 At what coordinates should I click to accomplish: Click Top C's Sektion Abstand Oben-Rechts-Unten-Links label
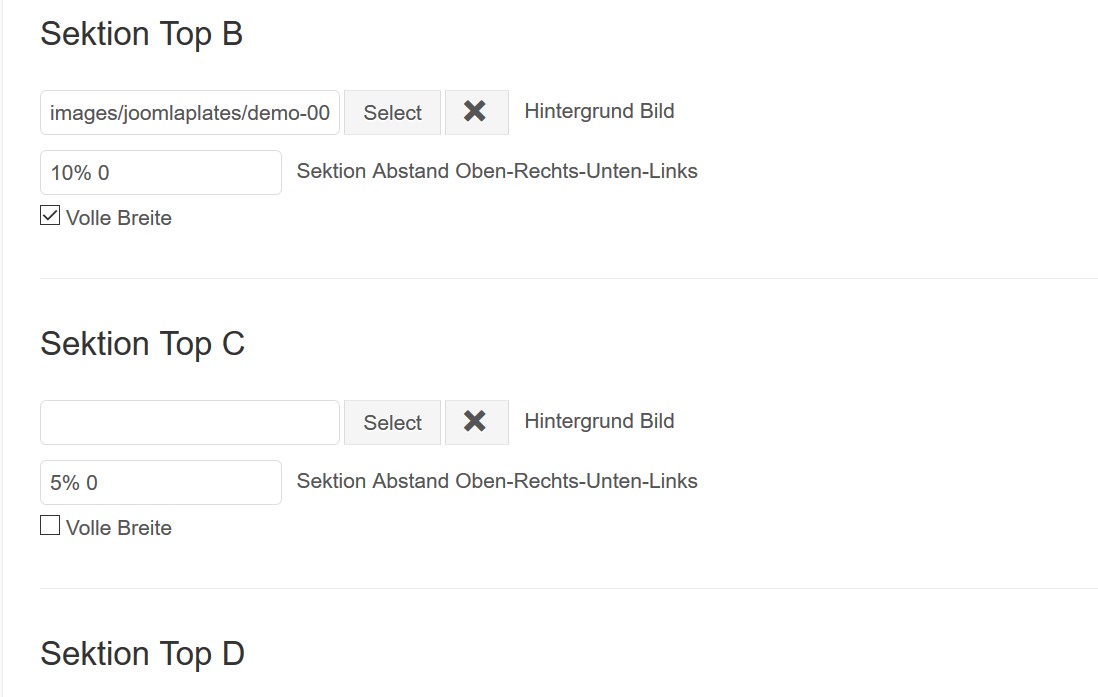click(x=497, y=481)
